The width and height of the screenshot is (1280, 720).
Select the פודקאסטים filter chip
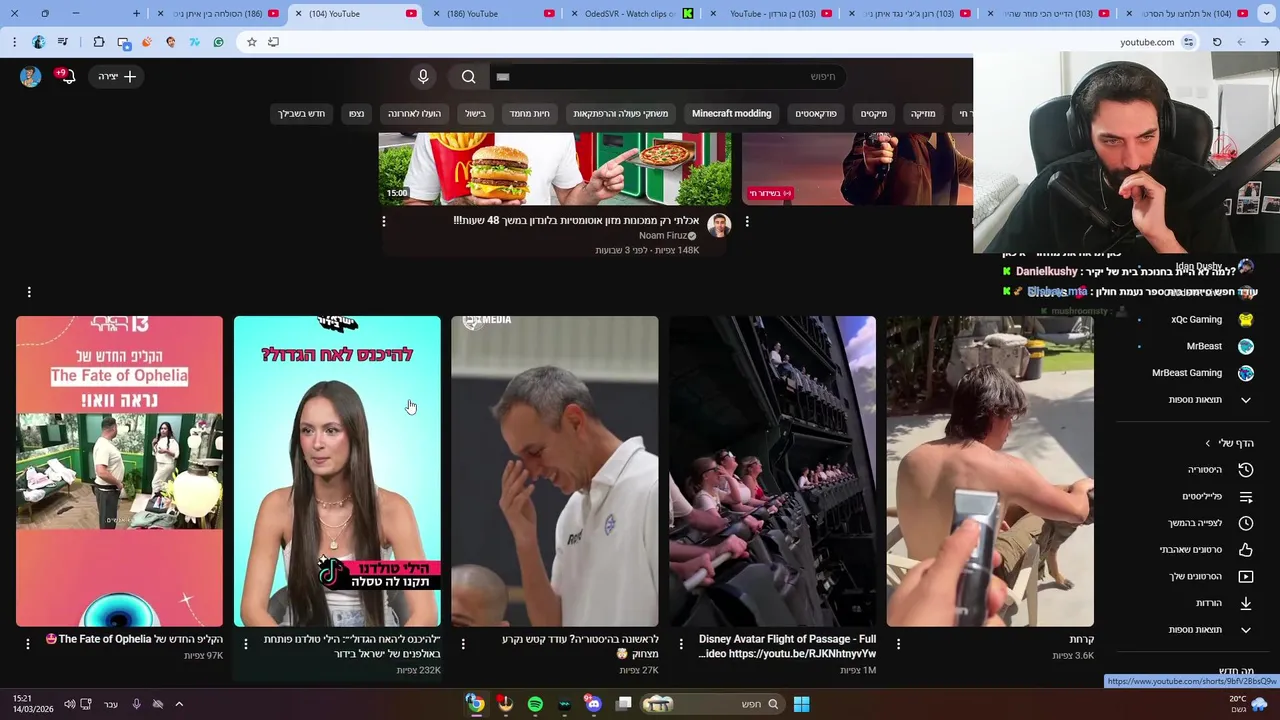816,114
